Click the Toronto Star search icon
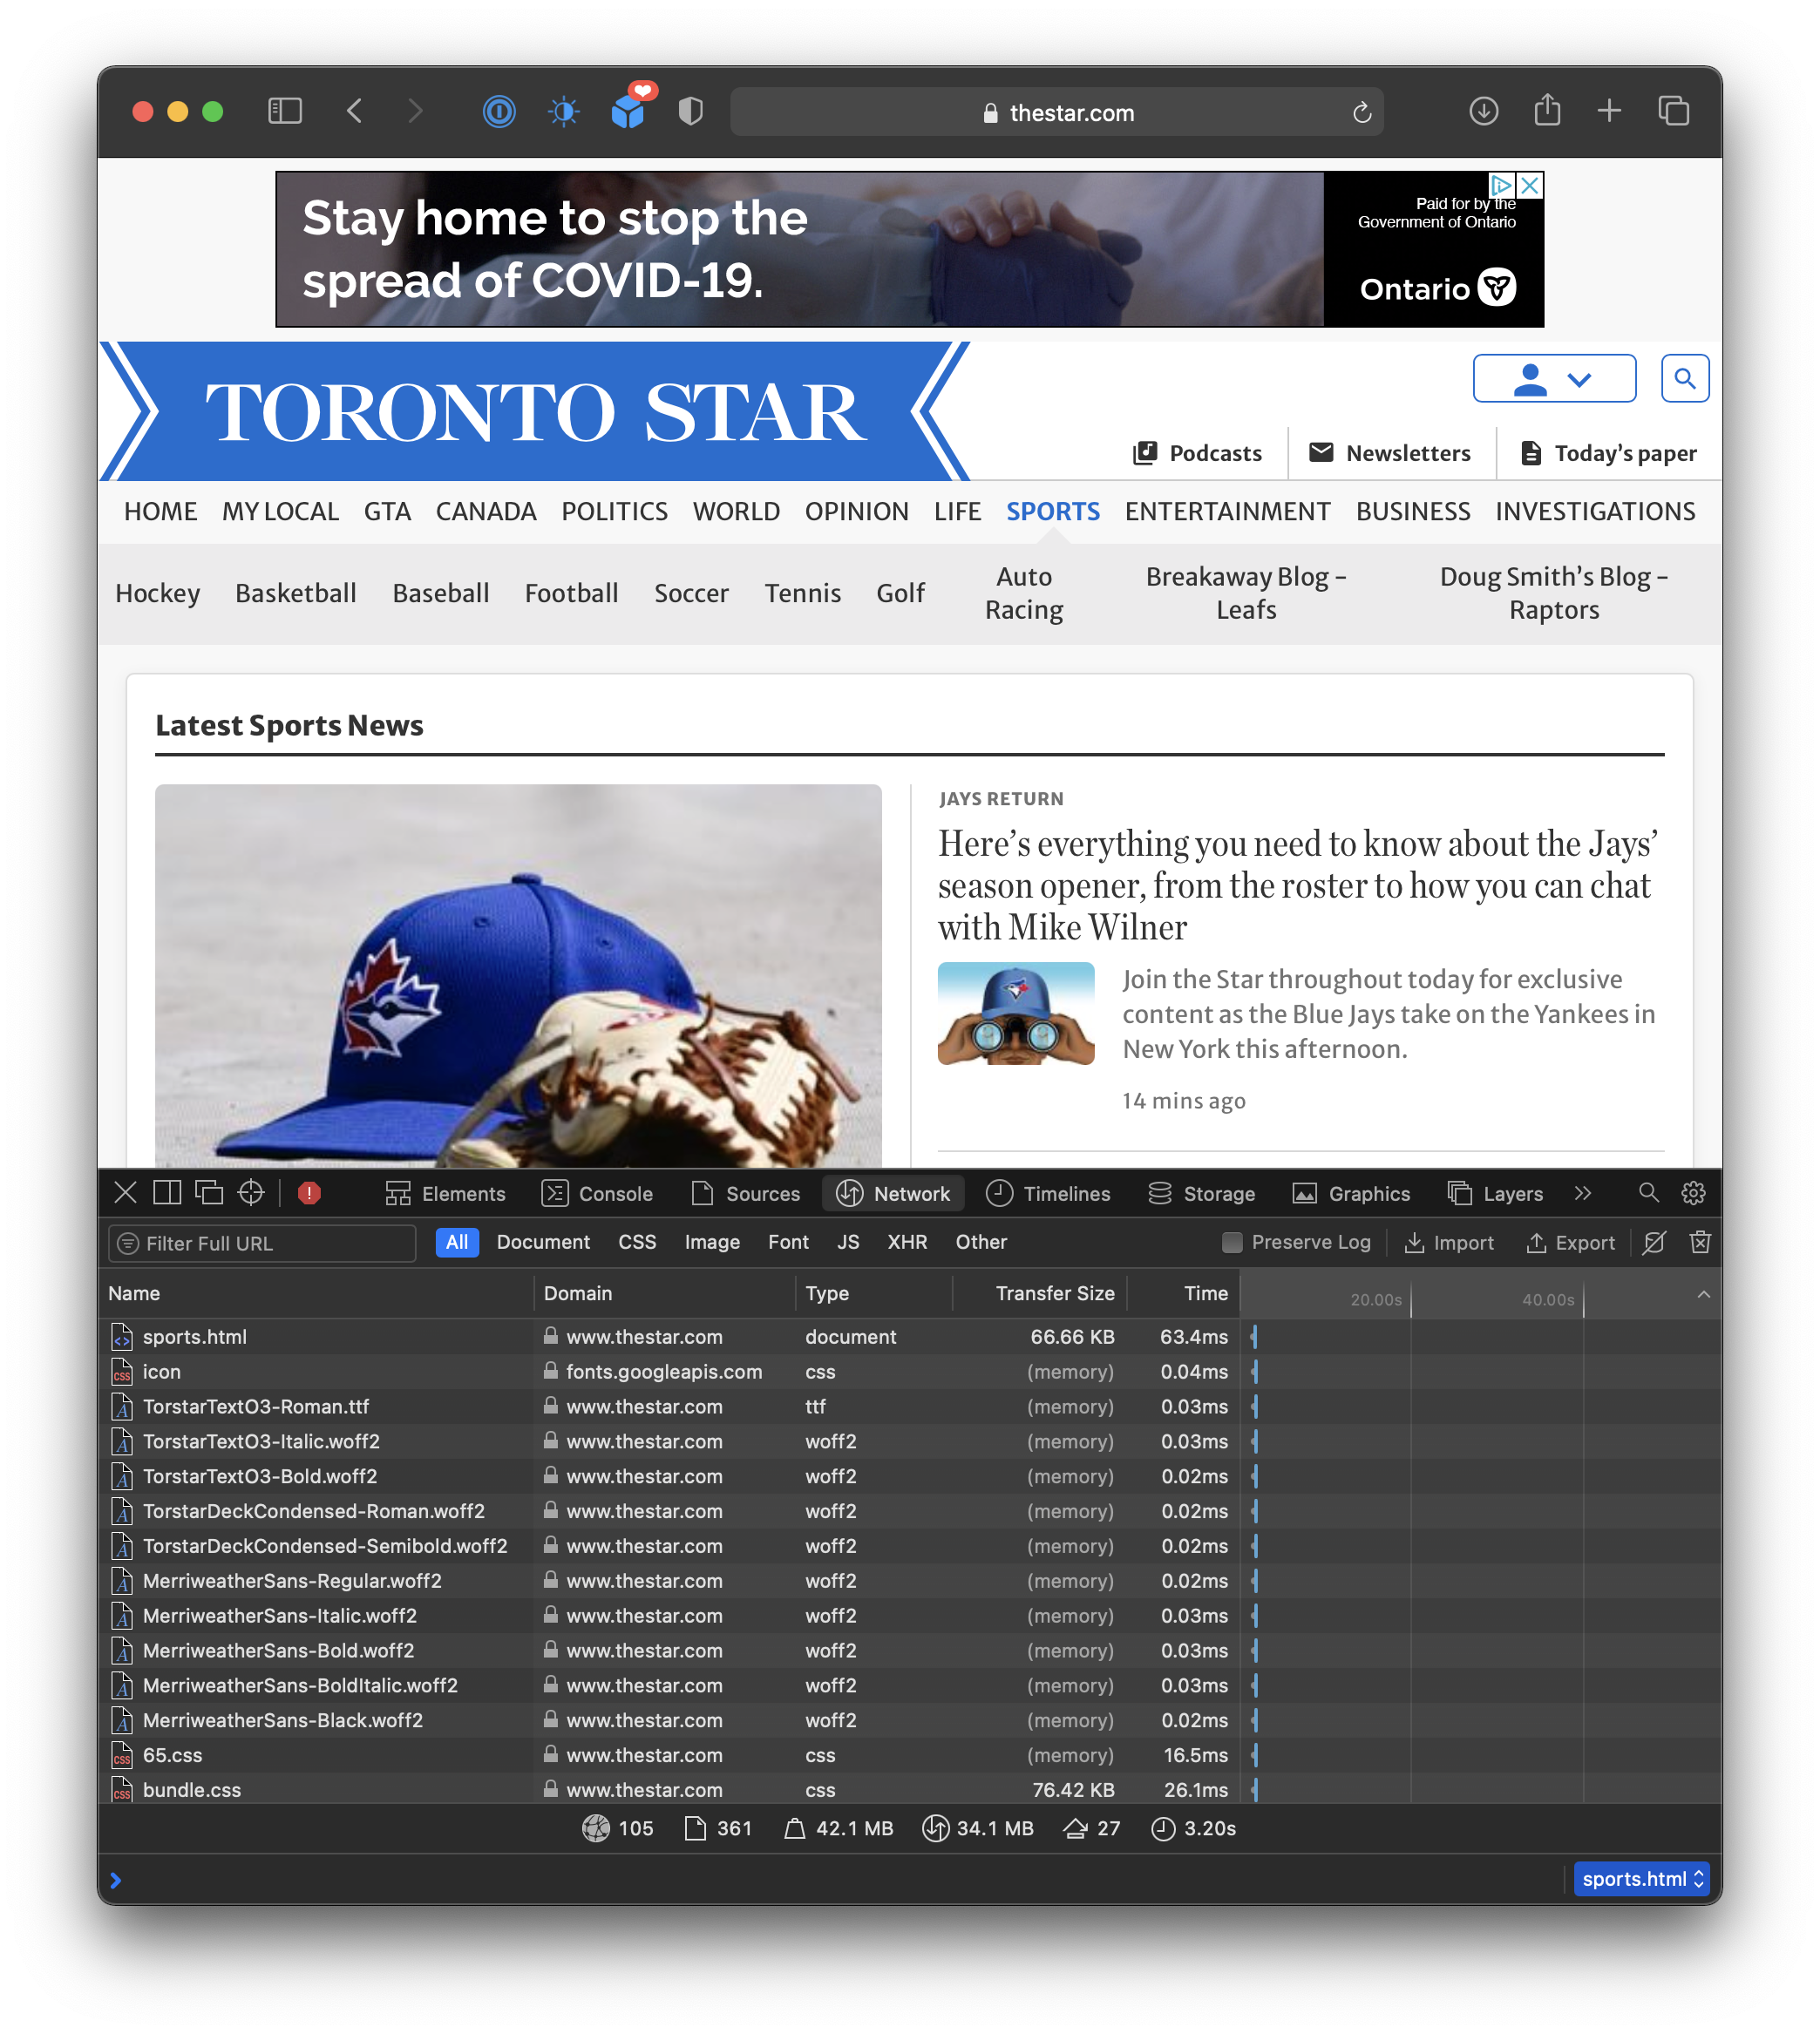This screenshot has width=1820, height=2034. tap(1684, 379)
